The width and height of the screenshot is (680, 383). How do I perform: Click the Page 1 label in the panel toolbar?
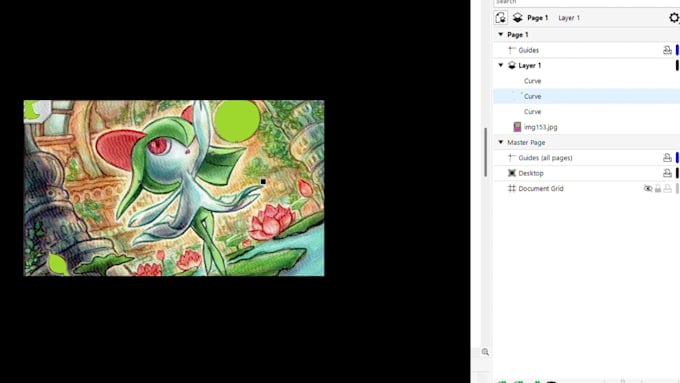pos(537,18)
